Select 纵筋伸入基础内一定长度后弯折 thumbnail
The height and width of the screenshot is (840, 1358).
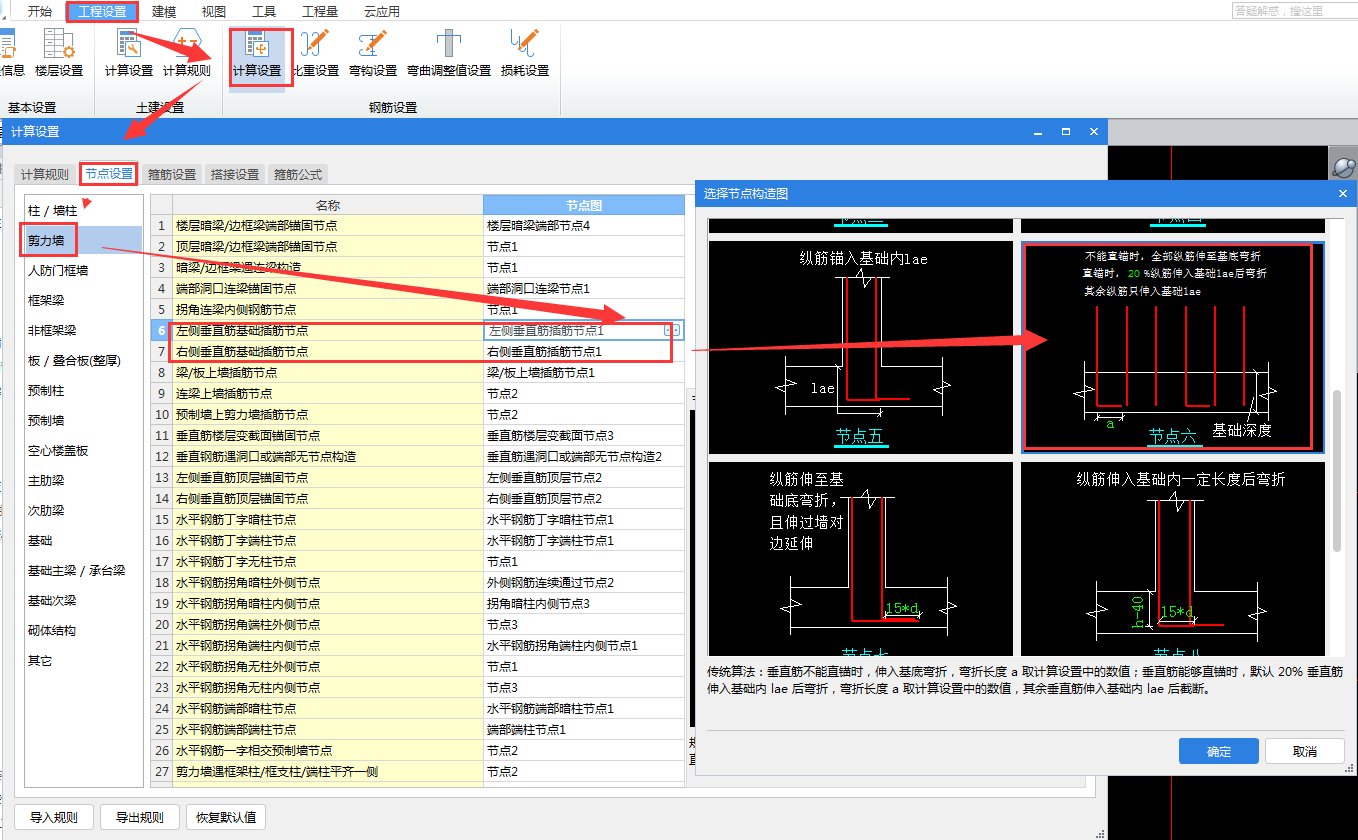[1173, 558]
